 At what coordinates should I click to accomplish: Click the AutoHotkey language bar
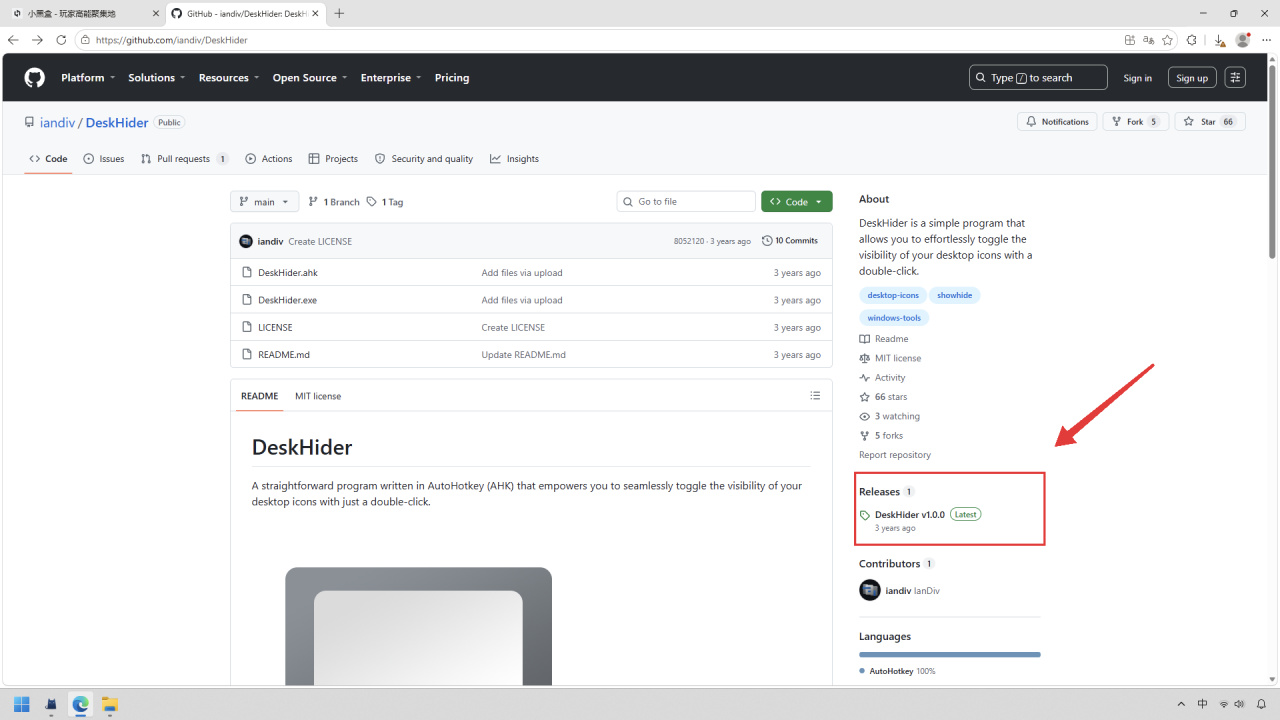tap(950, 655)
